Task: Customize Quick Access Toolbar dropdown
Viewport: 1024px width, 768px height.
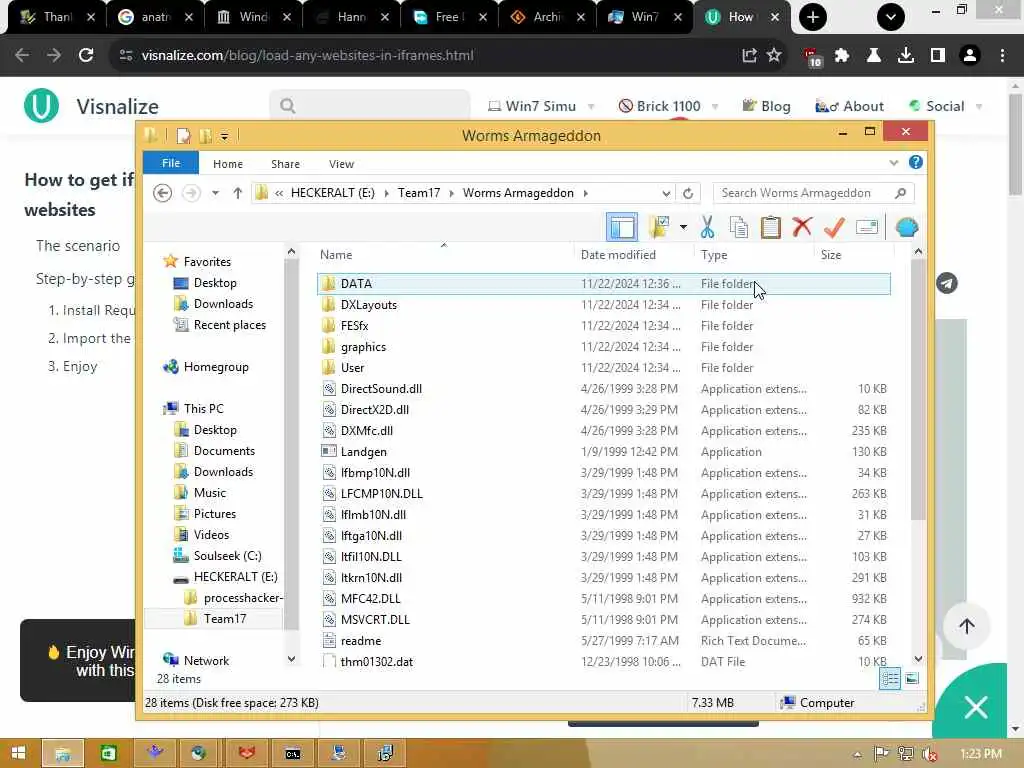Action: (224, 136)
